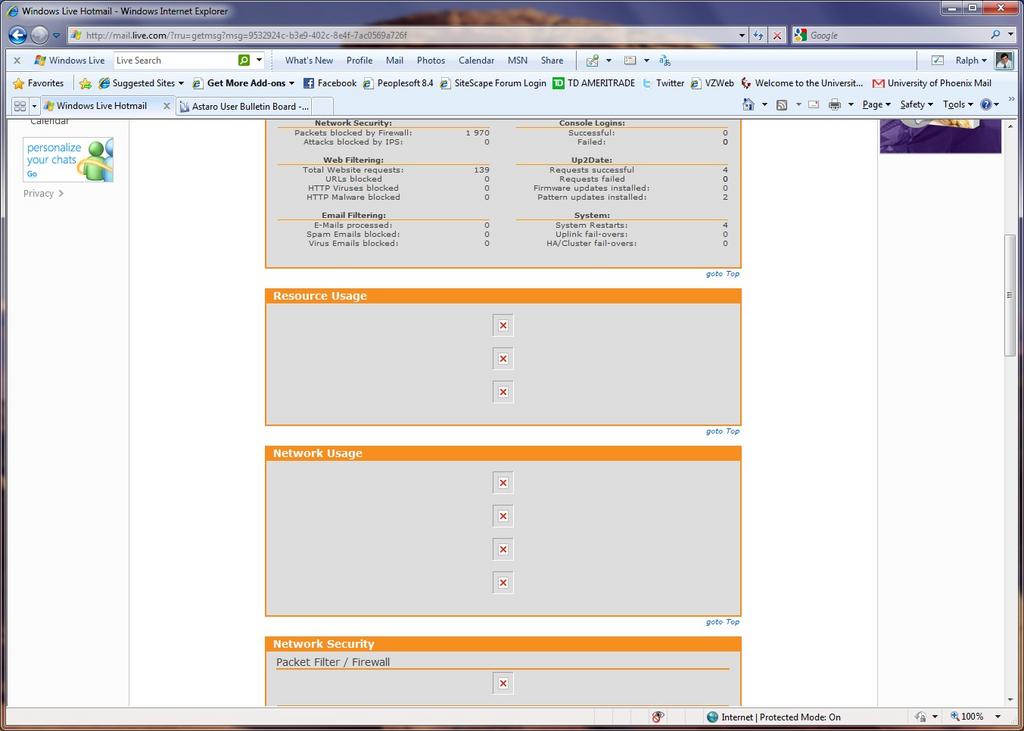Click the scrollbar down arrow
The height and width of the screenshot is (731, 1024).
pyautogui.click(x=1010, y=699)
